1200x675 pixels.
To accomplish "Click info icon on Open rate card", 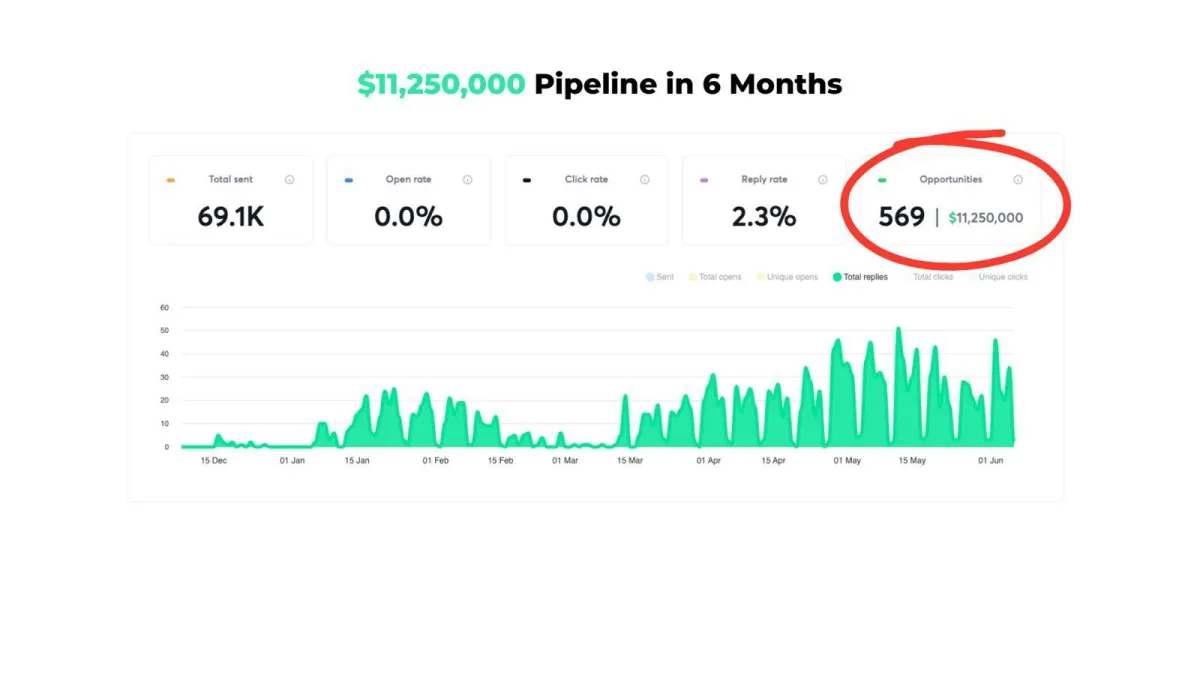I will pos(467,180).
